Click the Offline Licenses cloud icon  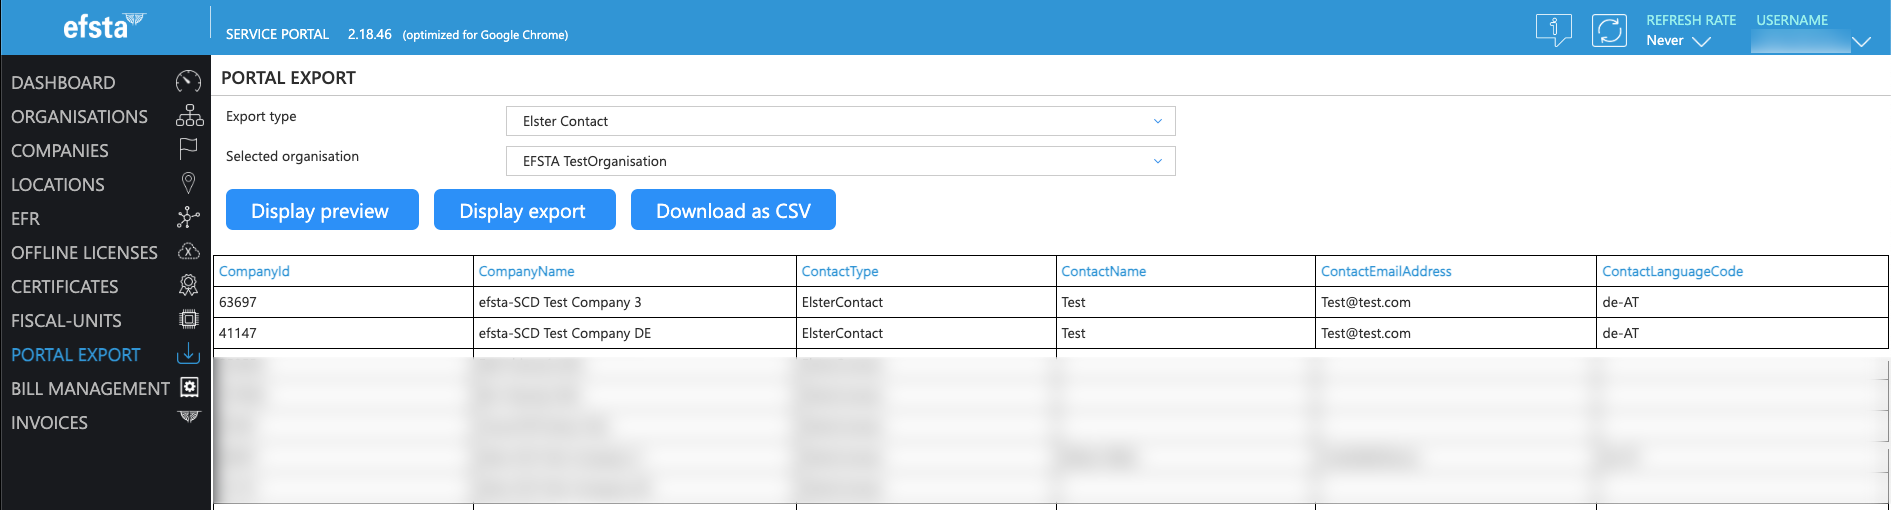188,251
